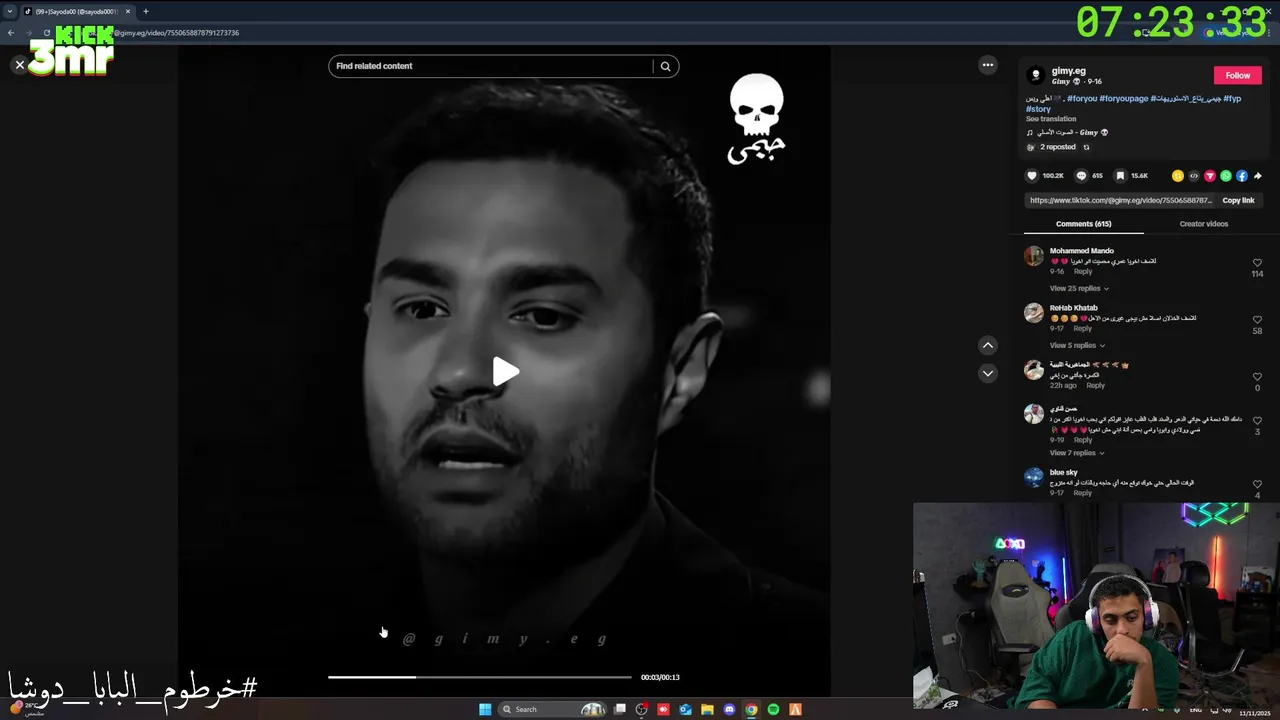This screenshot has width=1280, height=720.
Task: Open blue sky username
Action: pyautogui.click(x=1064, y=472)
